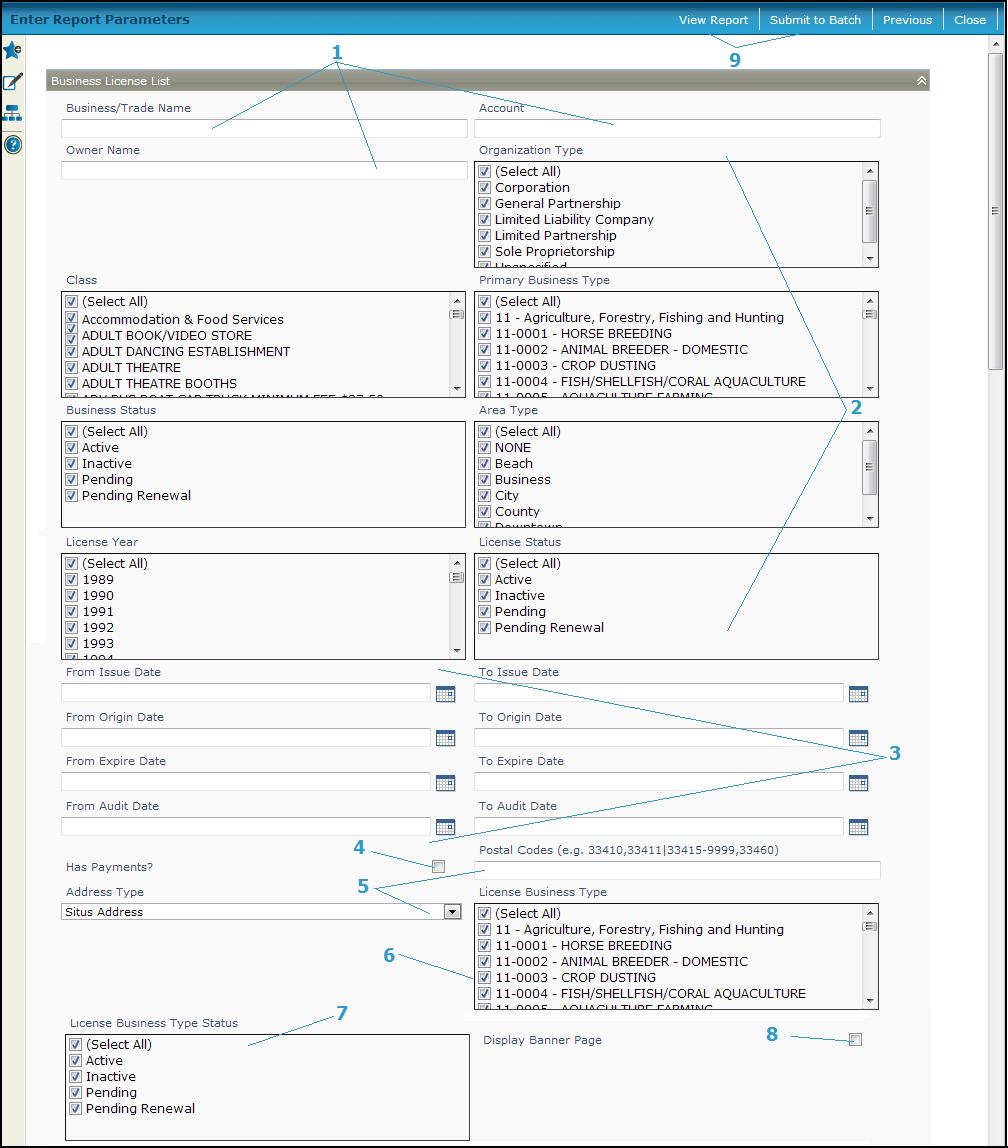Open the help question mark icon
This screenshot has width=1008, height=1148.
coord(12,144)
